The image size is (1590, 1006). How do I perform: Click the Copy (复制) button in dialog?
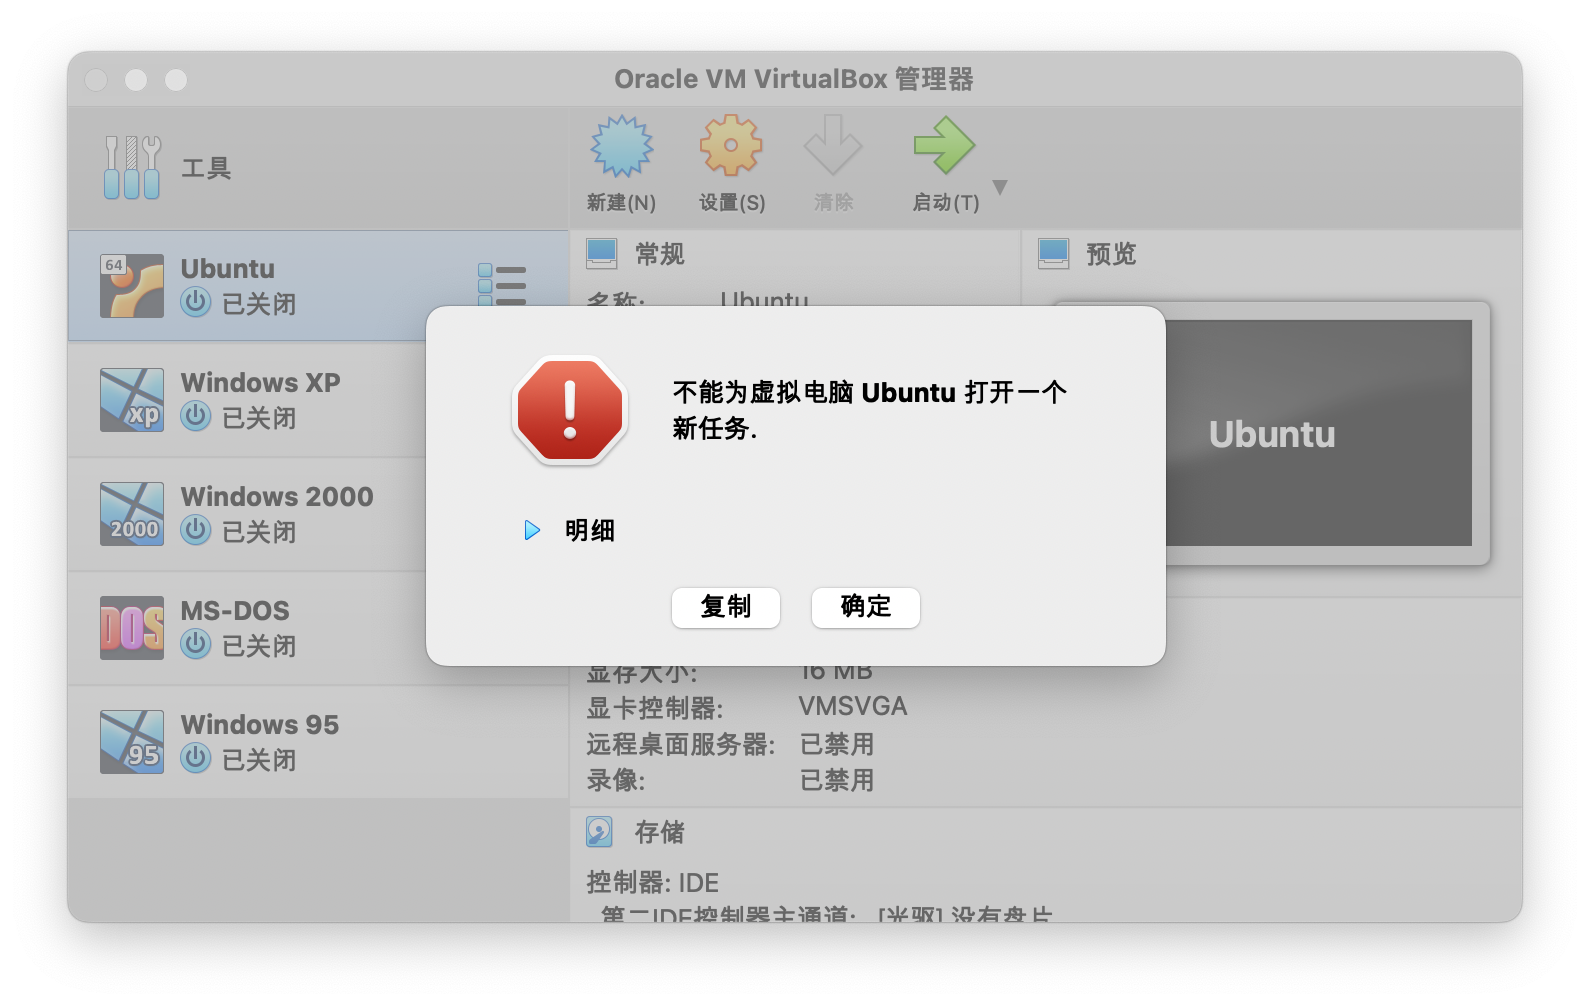[726, 607]
